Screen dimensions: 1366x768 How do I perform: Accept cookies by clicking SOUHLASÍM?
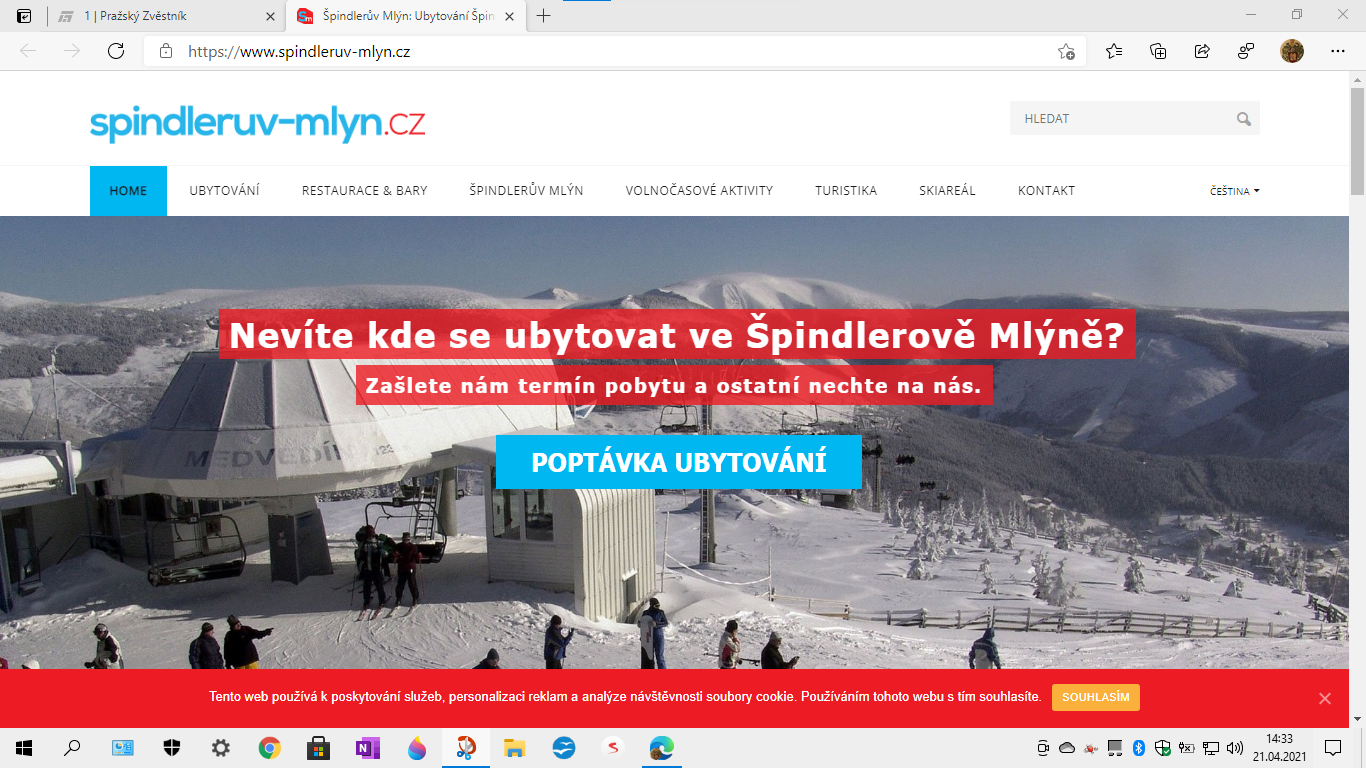pos(1096,698)
